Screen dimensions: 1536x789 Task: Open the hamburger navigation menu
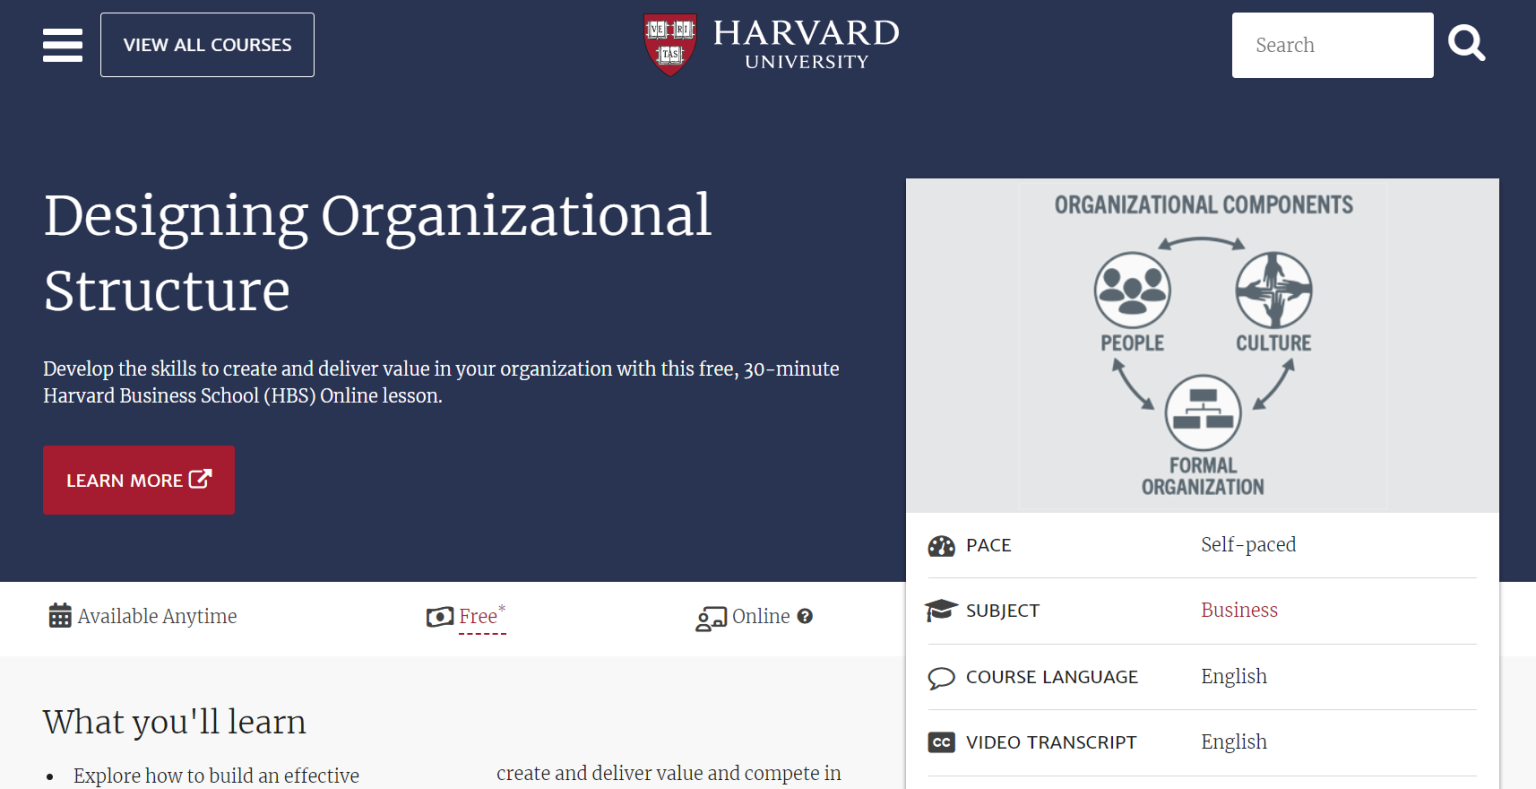click(62, 45)
